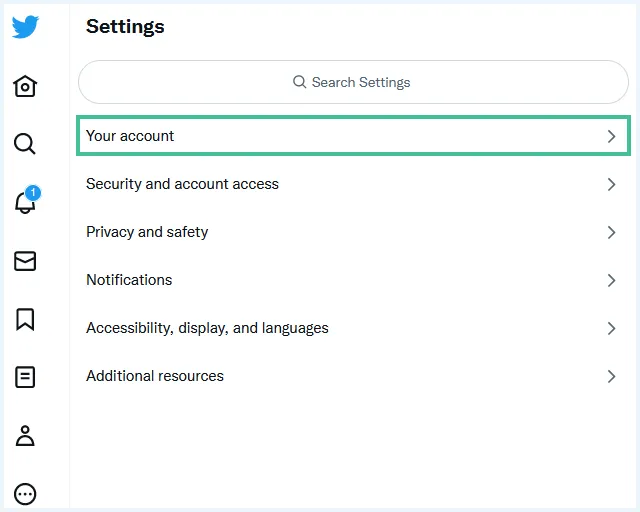The width and height of the screenshot is (640, 512).
Task: Open Additional resources section
Action: [x=353, y=376]
